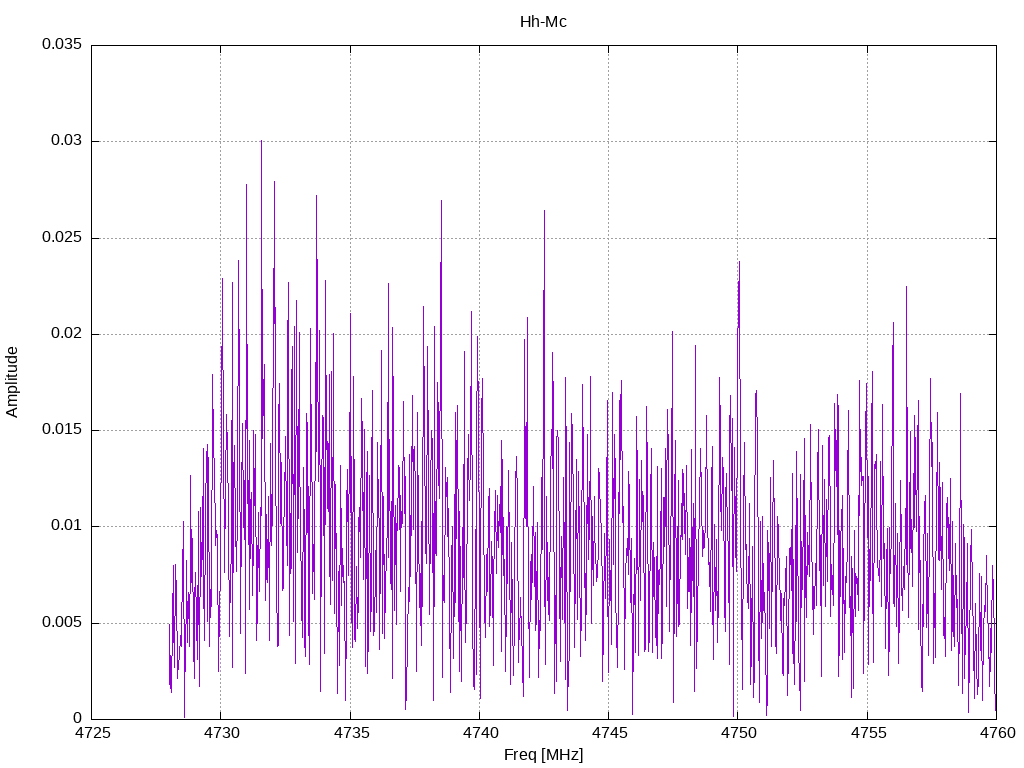Click the x-axis tick label 4755
The width and height of the screenshot is (1024, 768).
pyautogui.click(x=869, y=733)
